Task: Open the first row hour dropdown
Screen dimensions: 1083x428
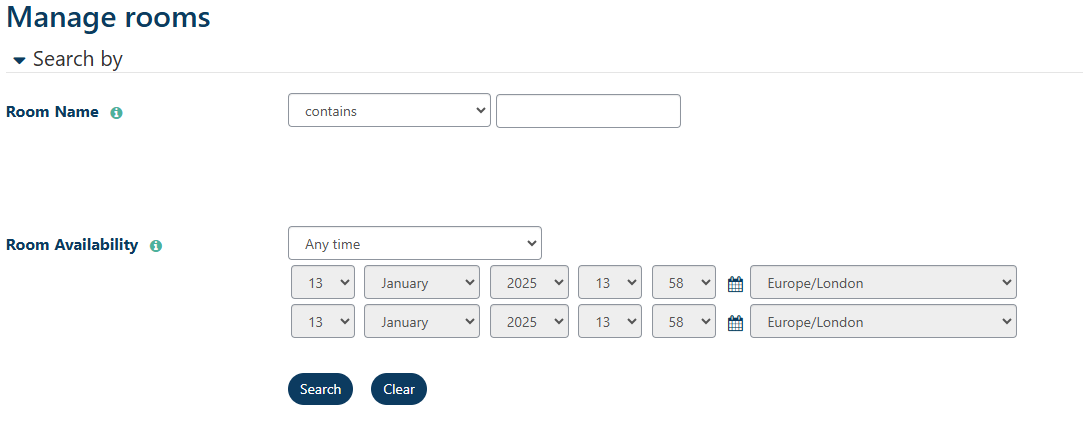Action: tap(609, 283)
